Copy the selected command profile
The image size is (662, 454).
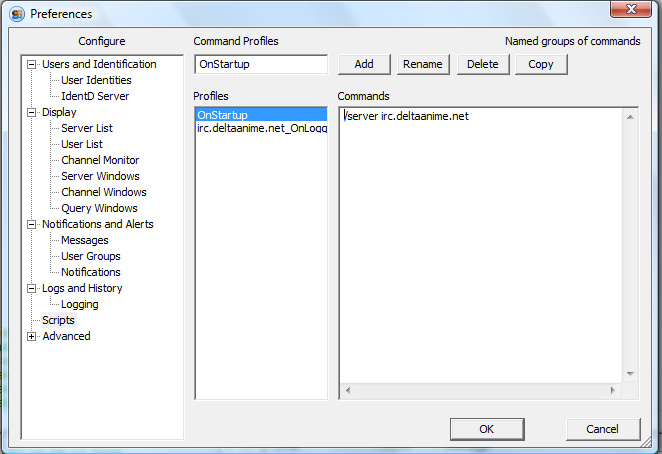click(x=541, y=64)
